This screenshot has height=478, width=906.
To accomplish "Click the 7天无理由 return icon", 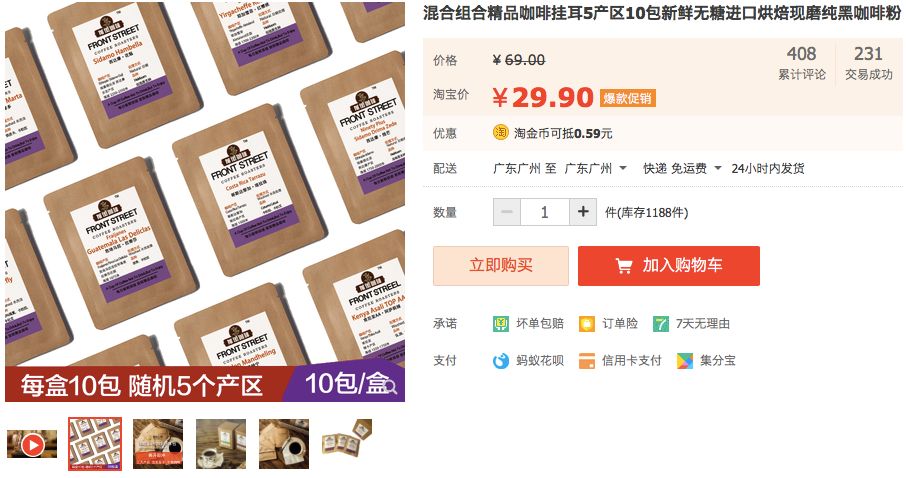I will [x=660, y=324].
